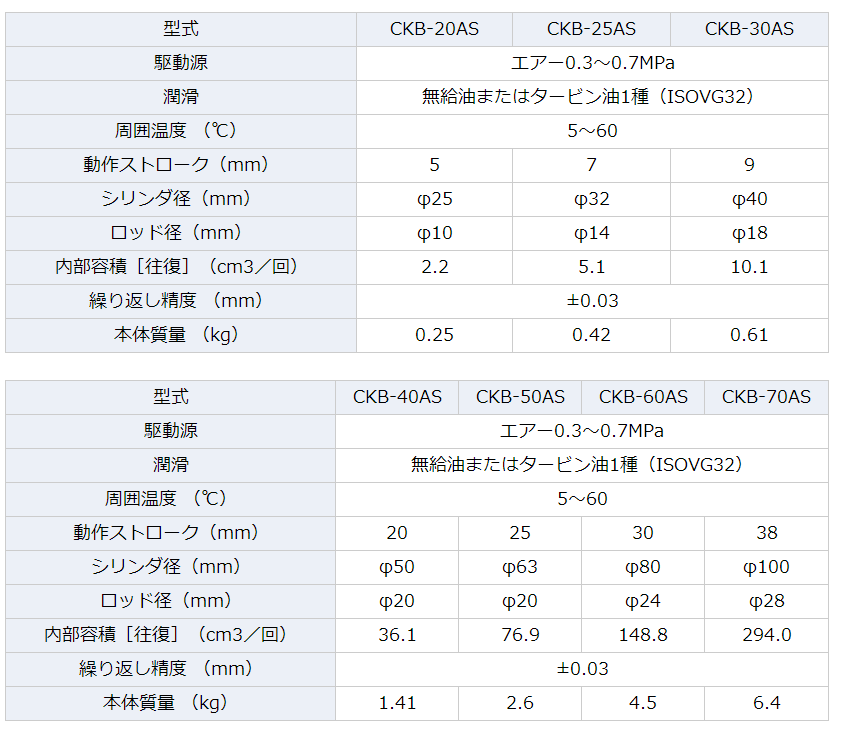
Task: Click the 型式 label in first table
Action: click(181, 29)
